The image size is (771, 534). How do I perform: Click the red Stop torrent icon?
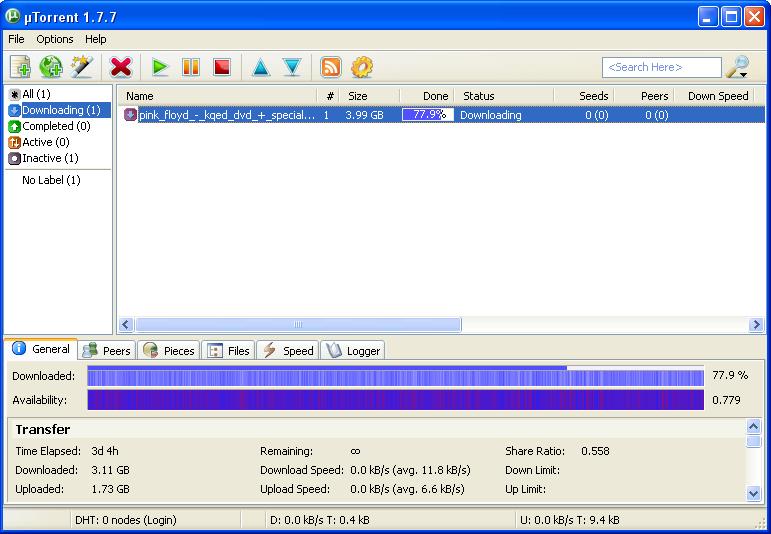coord(222,67)
